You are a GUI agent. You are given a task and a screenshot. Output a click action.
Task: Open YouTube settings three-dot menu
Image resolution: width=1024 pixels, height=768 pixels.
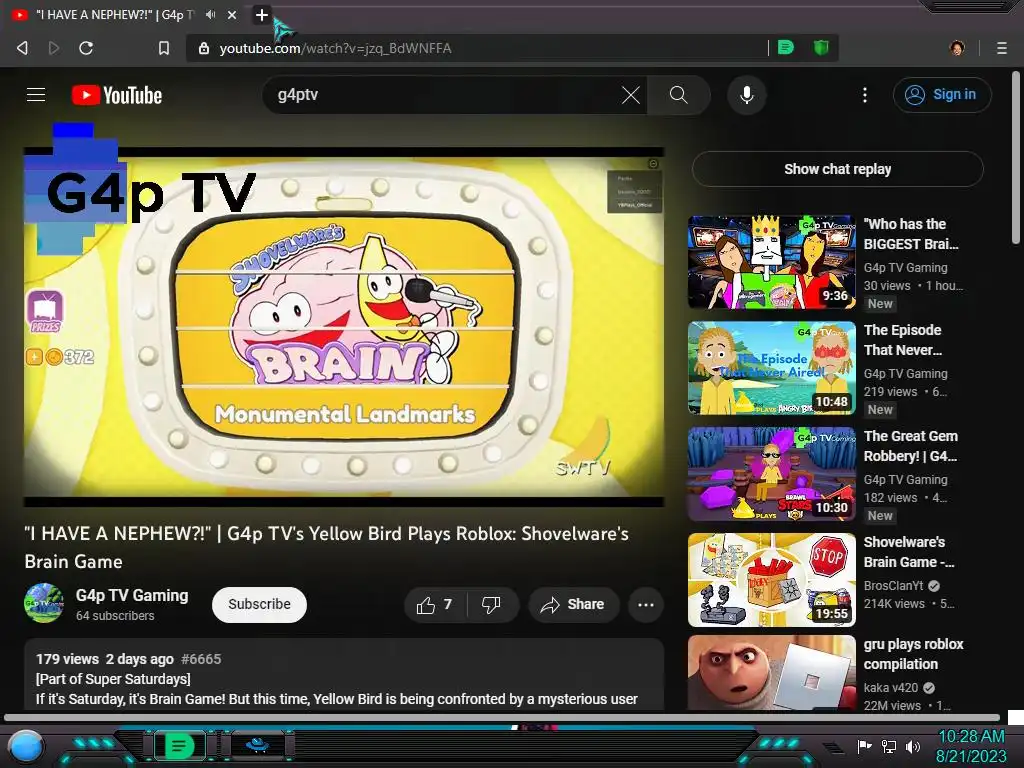pyautogui.click(x=865, y=95)
